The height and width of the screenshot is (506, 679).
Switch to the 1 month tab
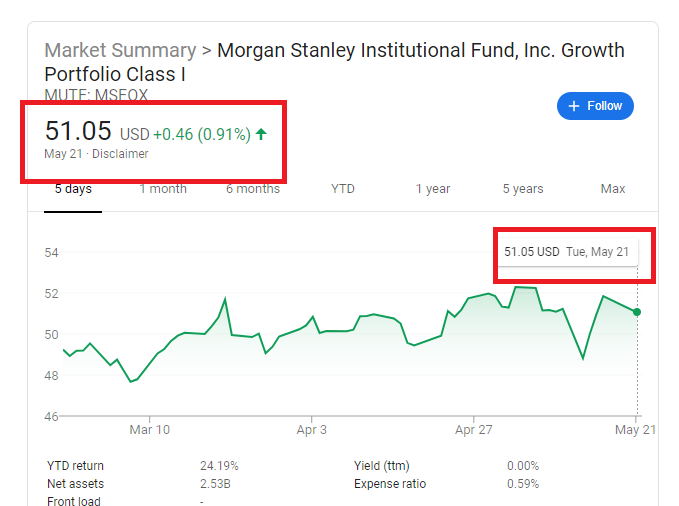click(x=163, y=189)
